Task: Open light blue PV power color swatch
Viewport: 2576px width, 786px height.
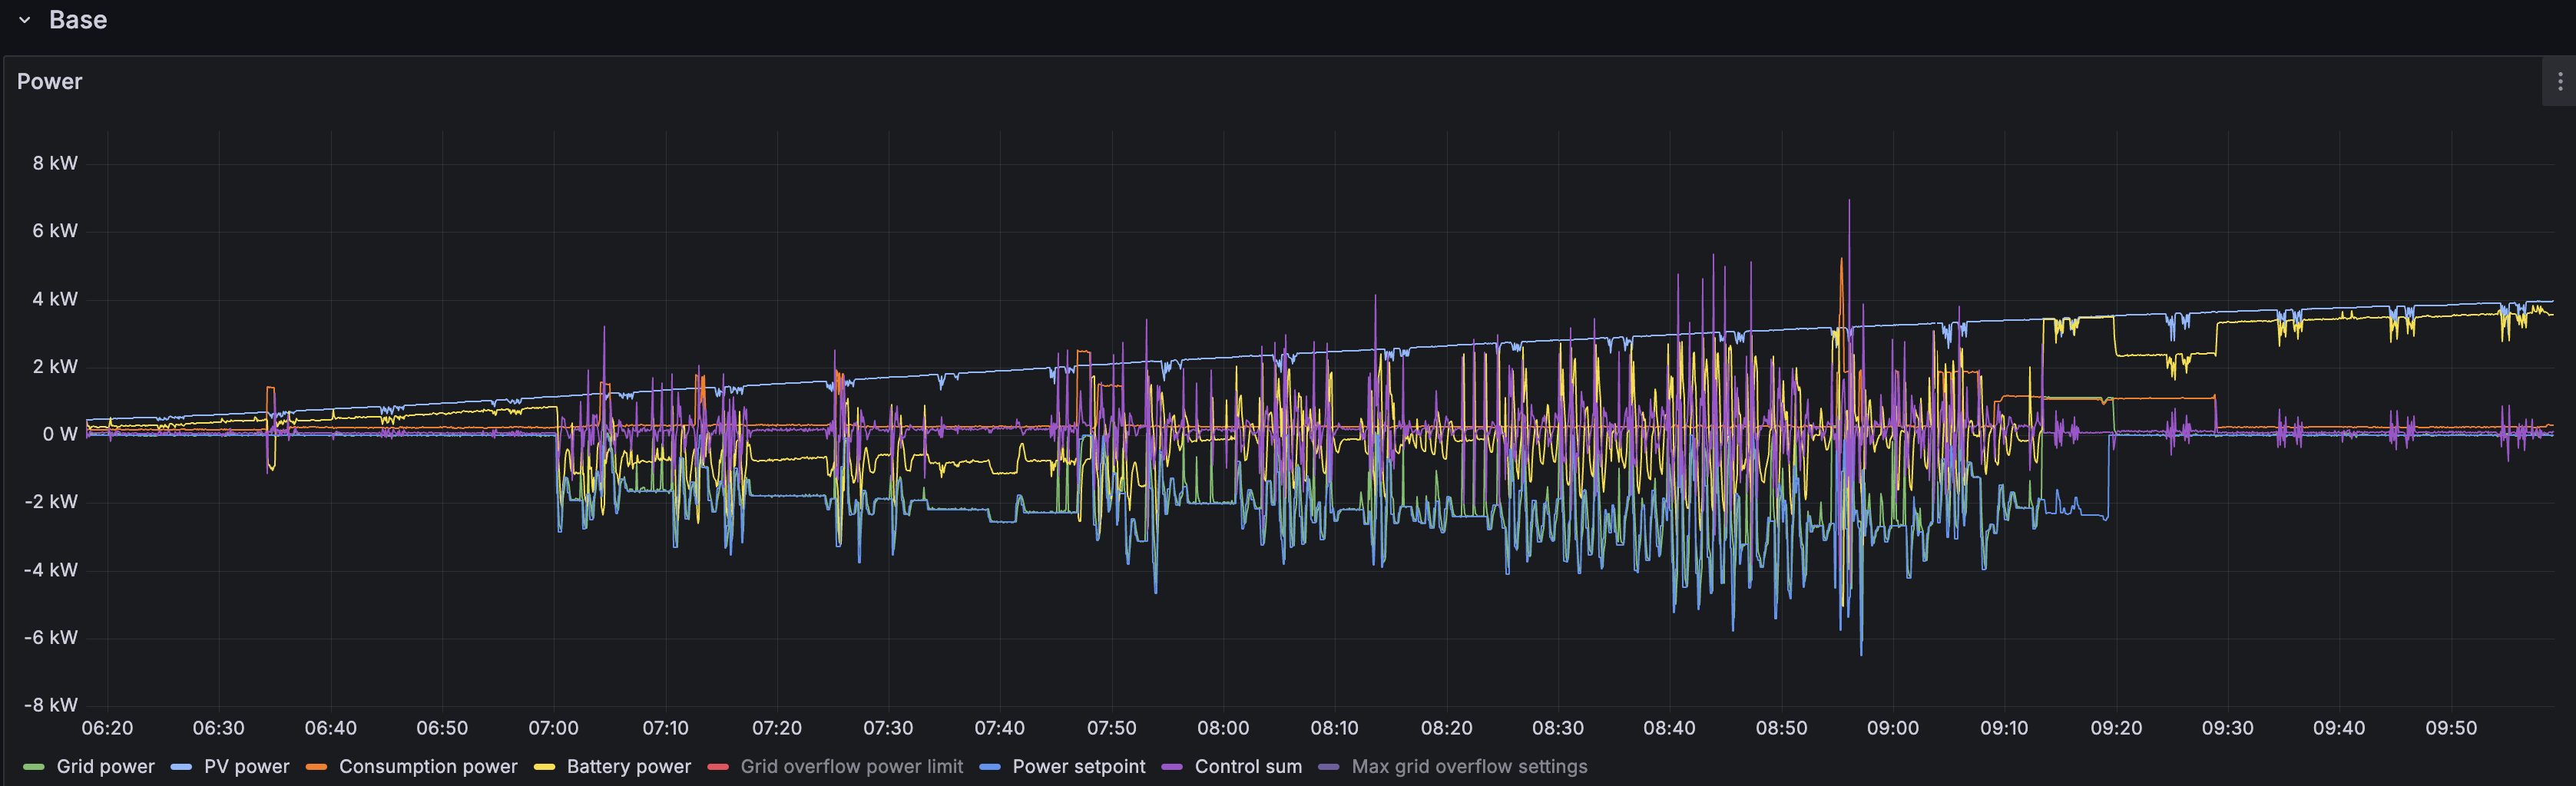Action: pyautogui.click(x=181, y=767)
